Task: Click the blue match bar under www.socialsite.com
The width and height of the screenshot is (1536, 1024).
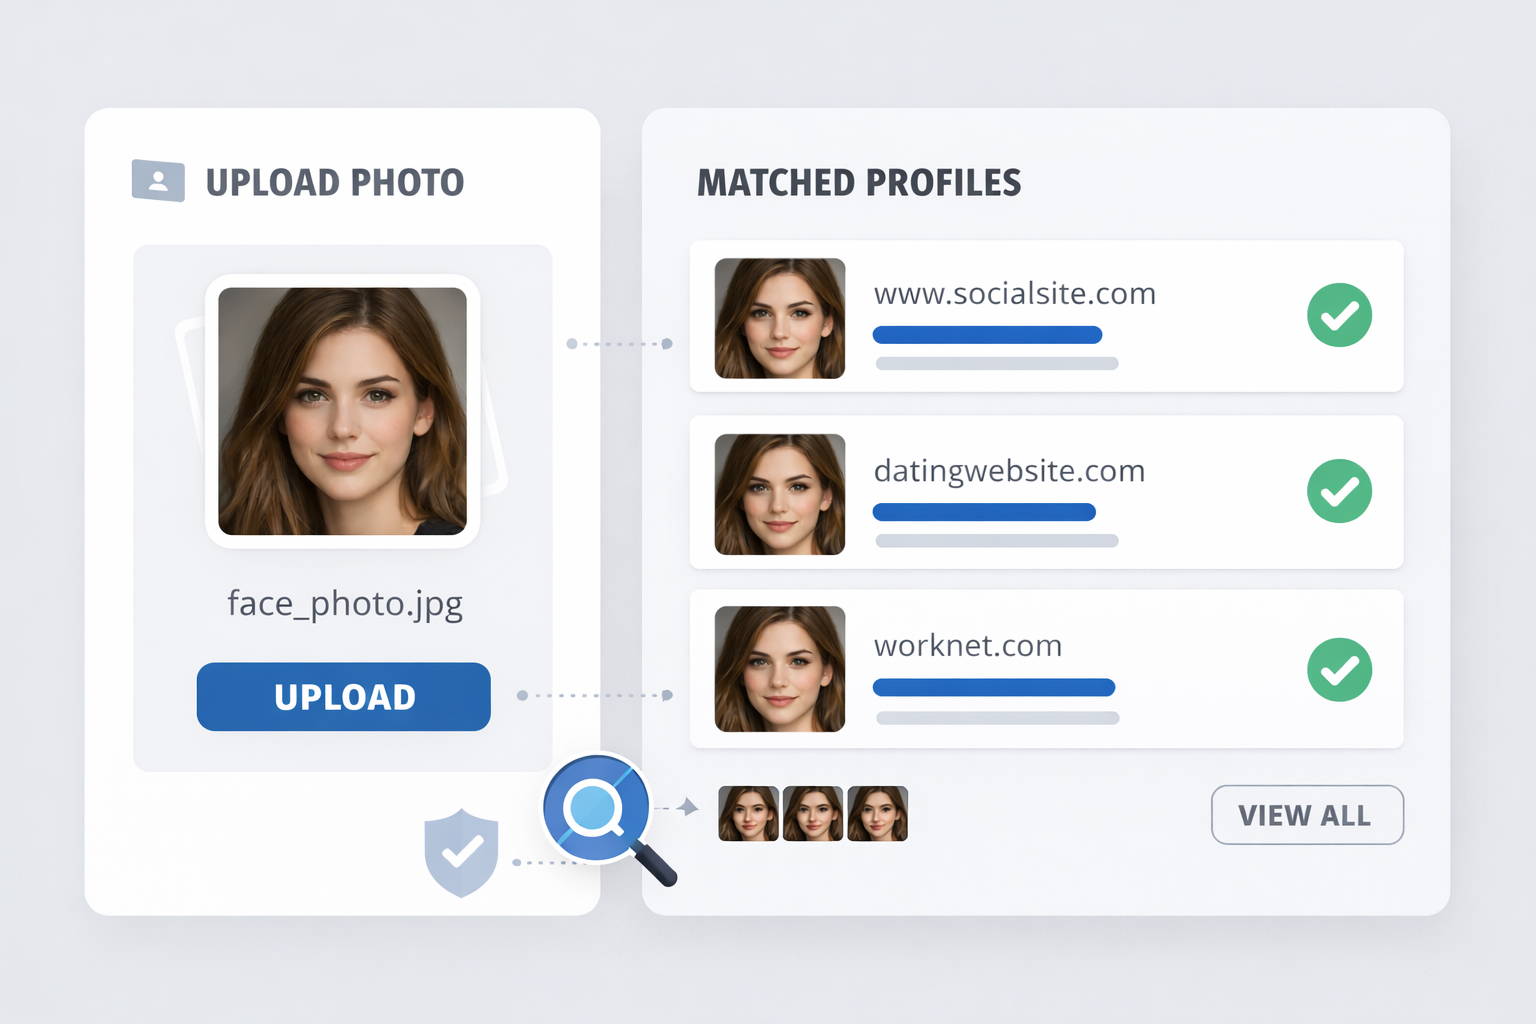Action: 987,335
